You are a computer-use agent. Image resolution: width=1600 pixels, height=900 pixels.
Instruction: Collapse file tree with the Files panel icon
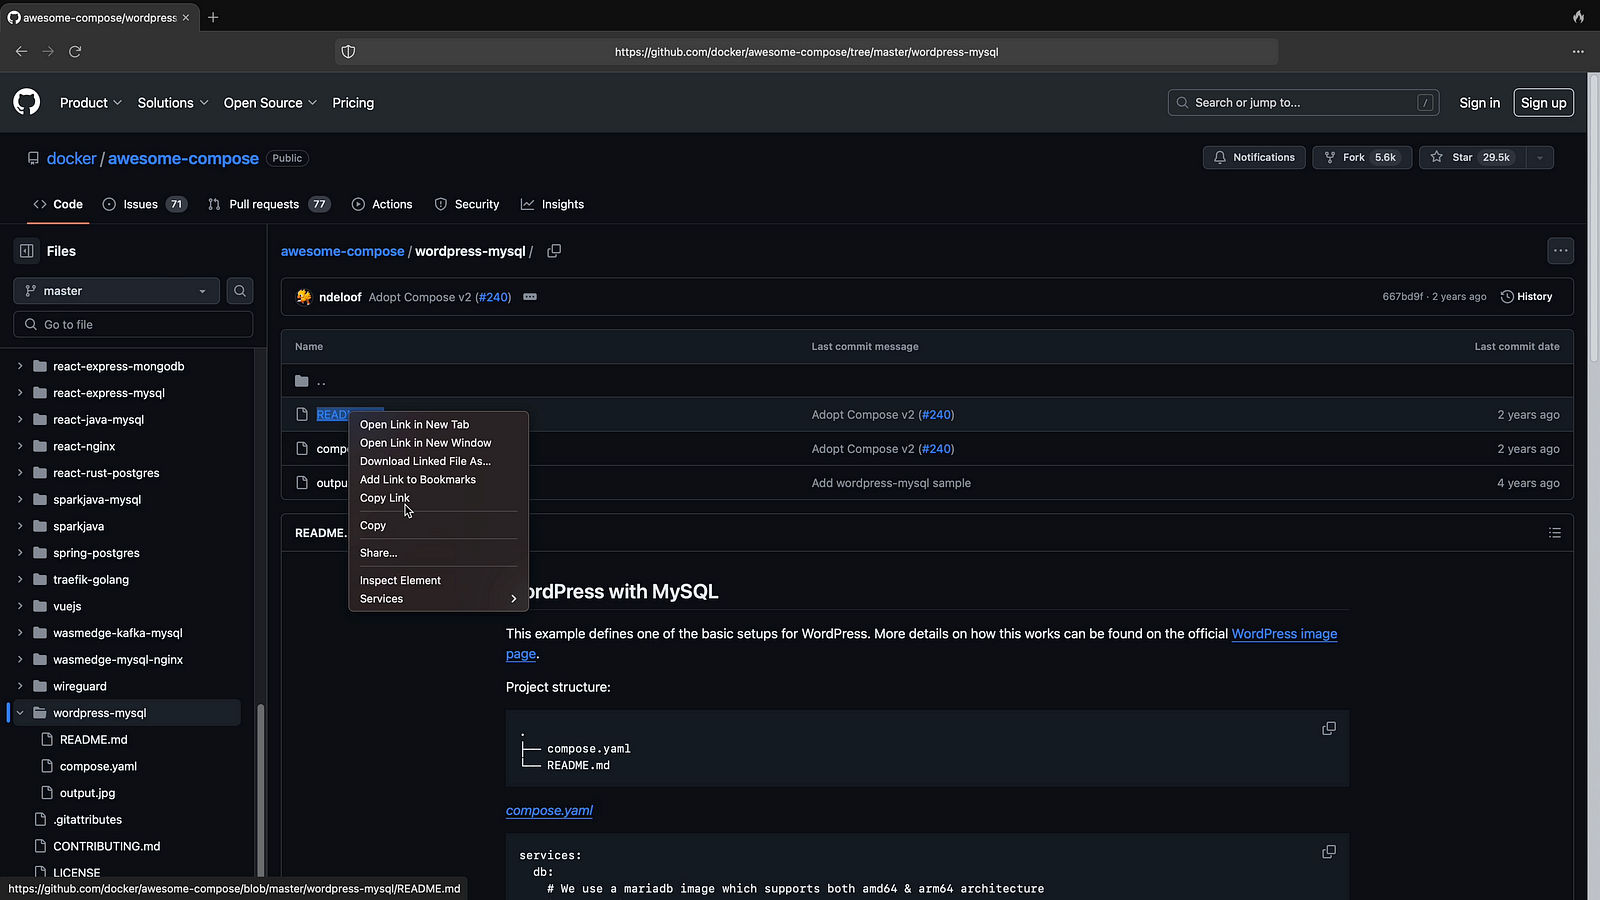coord(27,251)
